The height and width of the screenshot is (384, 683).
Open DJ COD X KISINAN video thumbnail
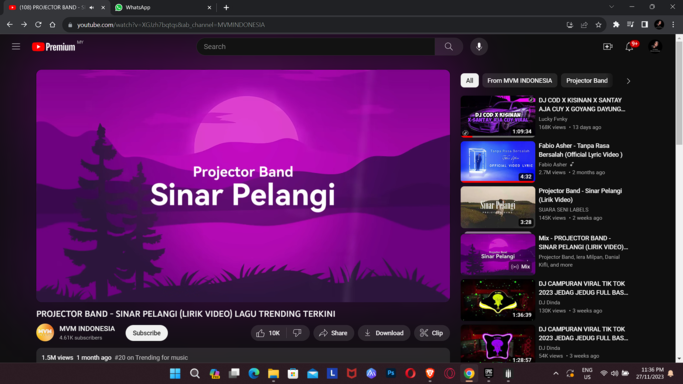498,116
